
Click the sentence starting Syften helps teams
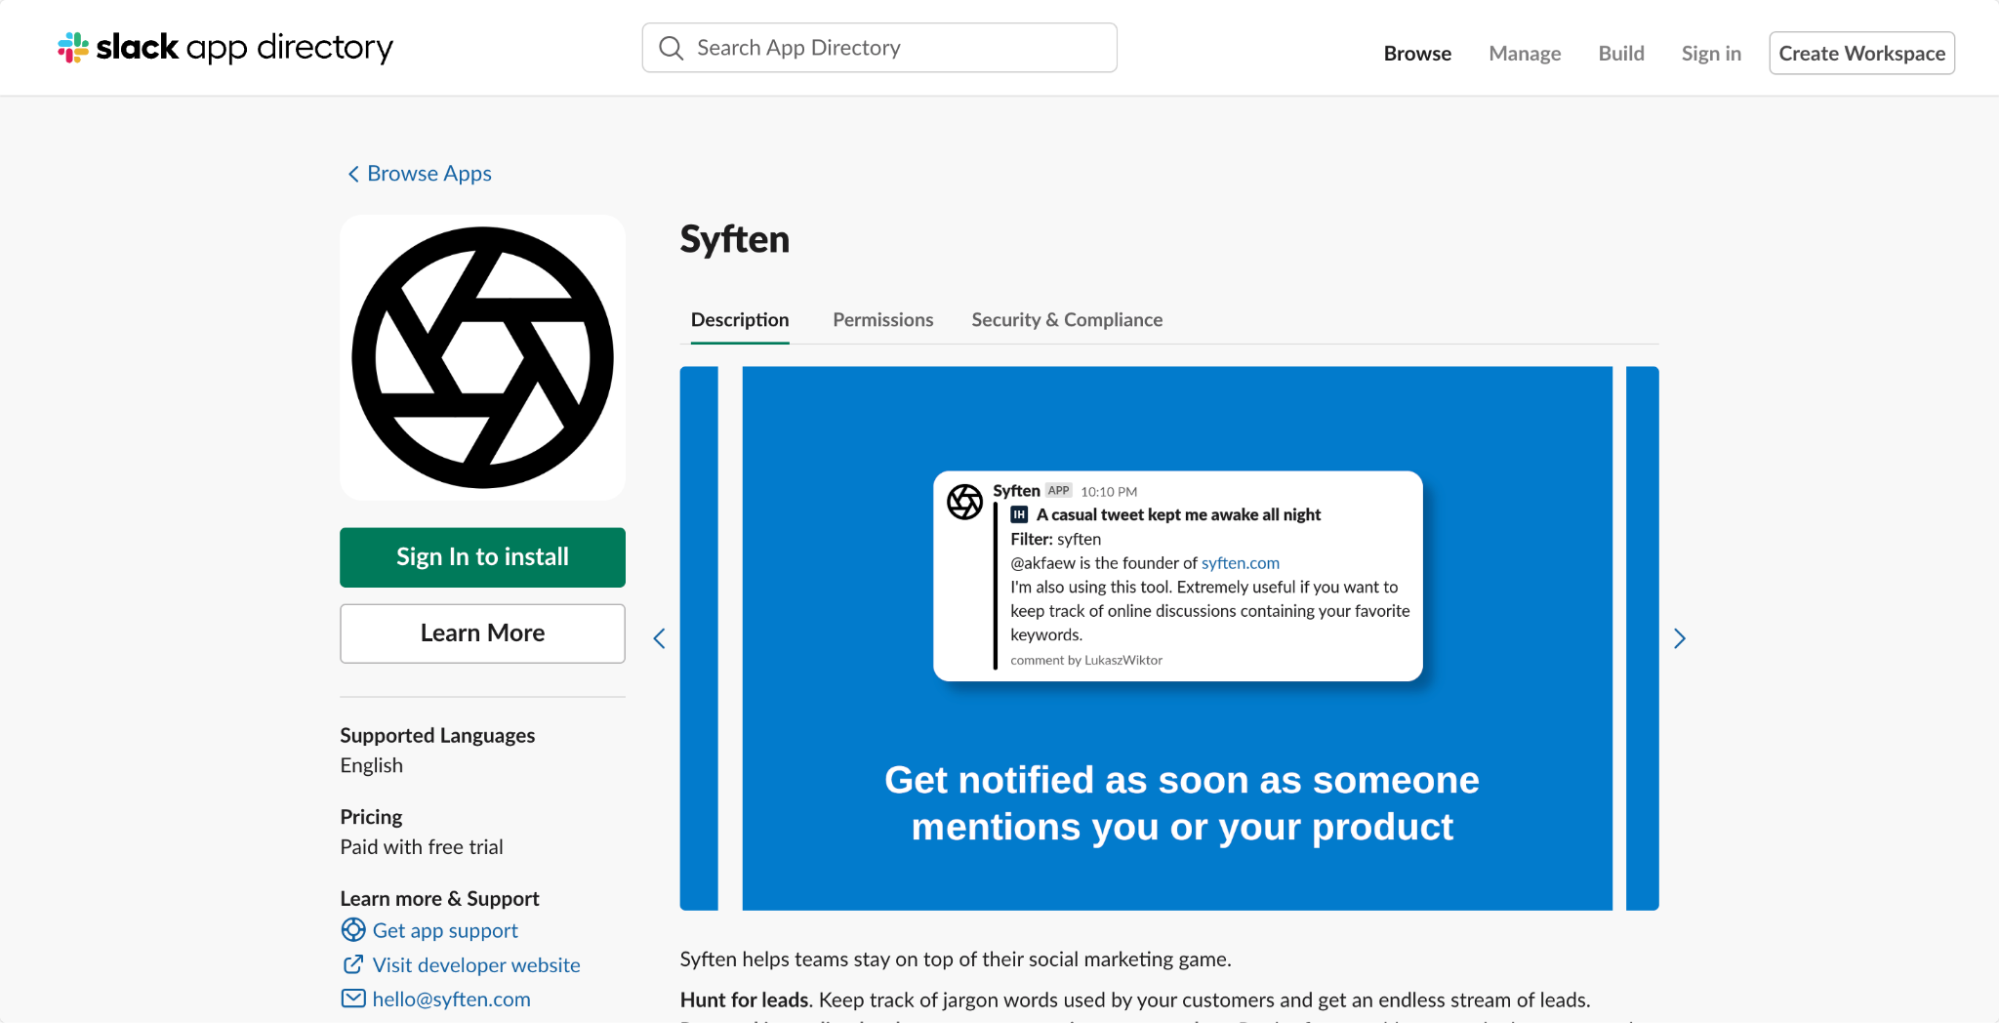(x=955, y=959)
